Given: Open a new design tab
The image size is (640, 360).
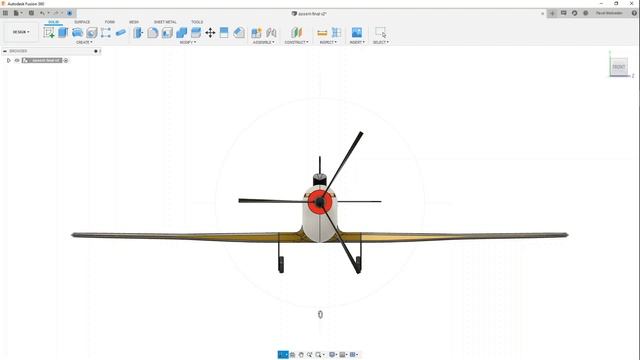Looking at the screenshot, I should (x=552, y=13).
